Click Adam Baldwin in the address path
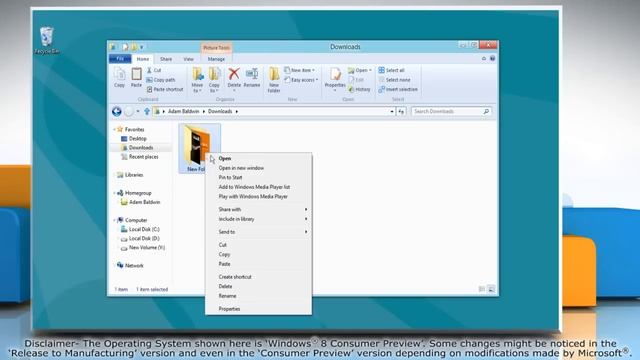The width and height of the screenshot is (640, 360). 183,111
